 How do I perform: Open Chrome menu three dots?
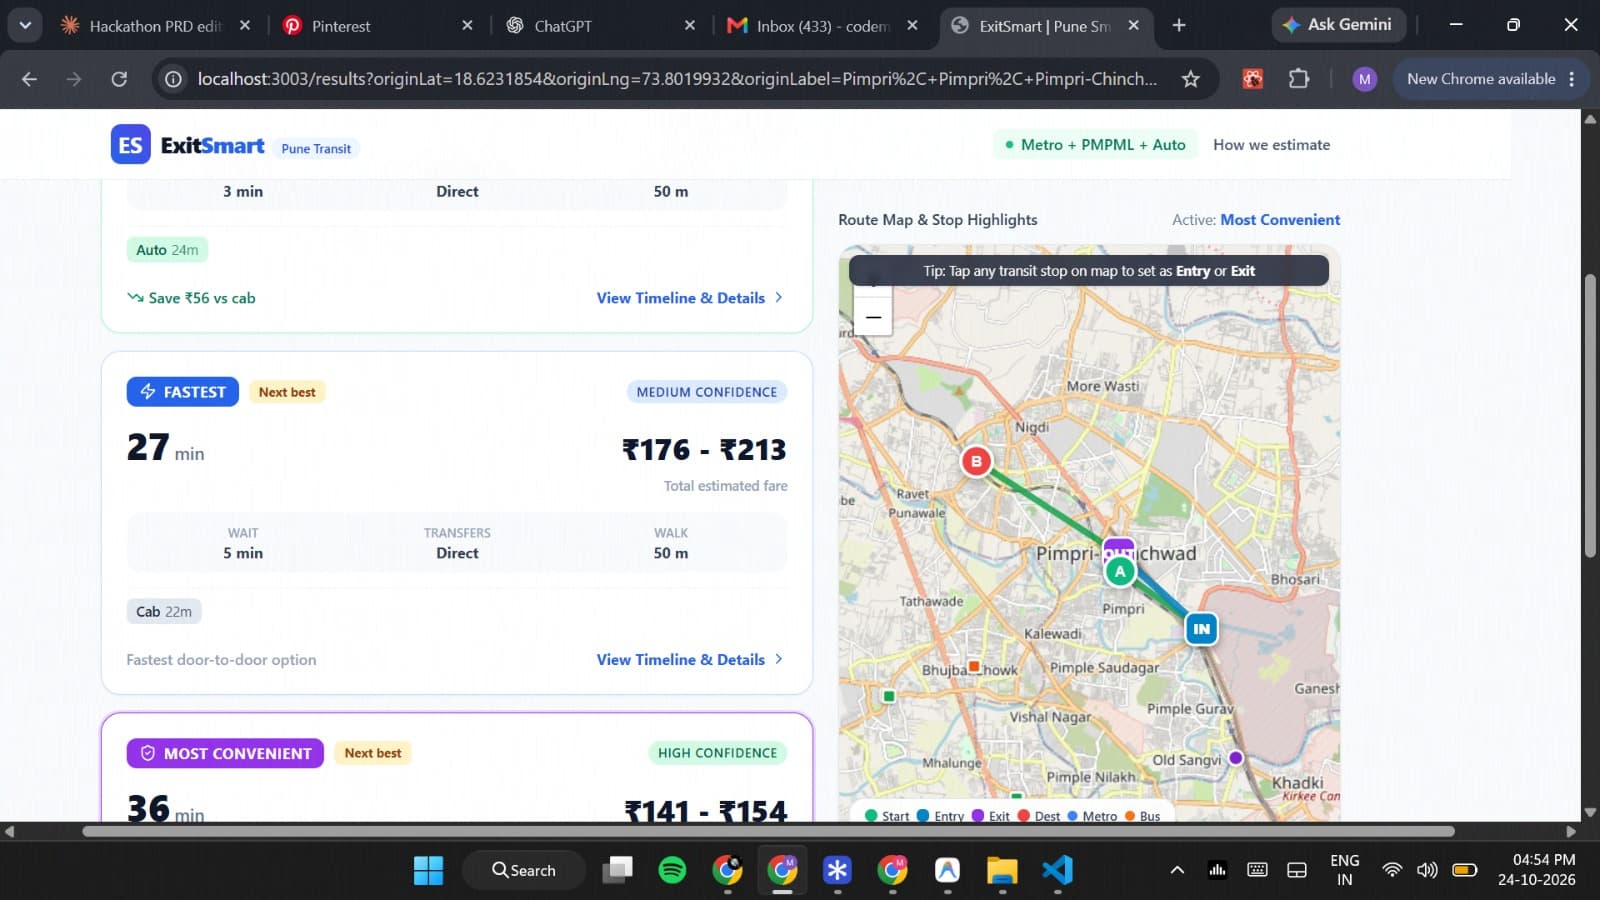(1572, 79)
